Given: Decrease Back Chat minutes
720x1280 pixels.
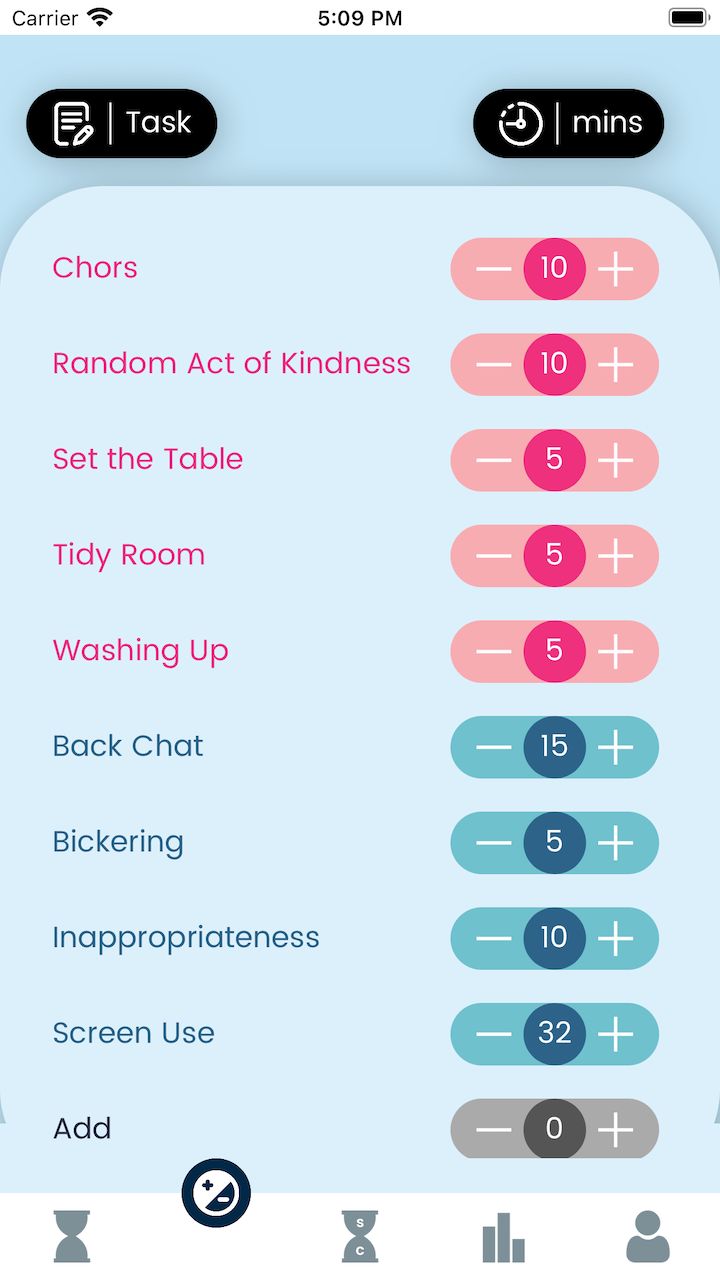Looking at the screenshot, I should [493, 747].
